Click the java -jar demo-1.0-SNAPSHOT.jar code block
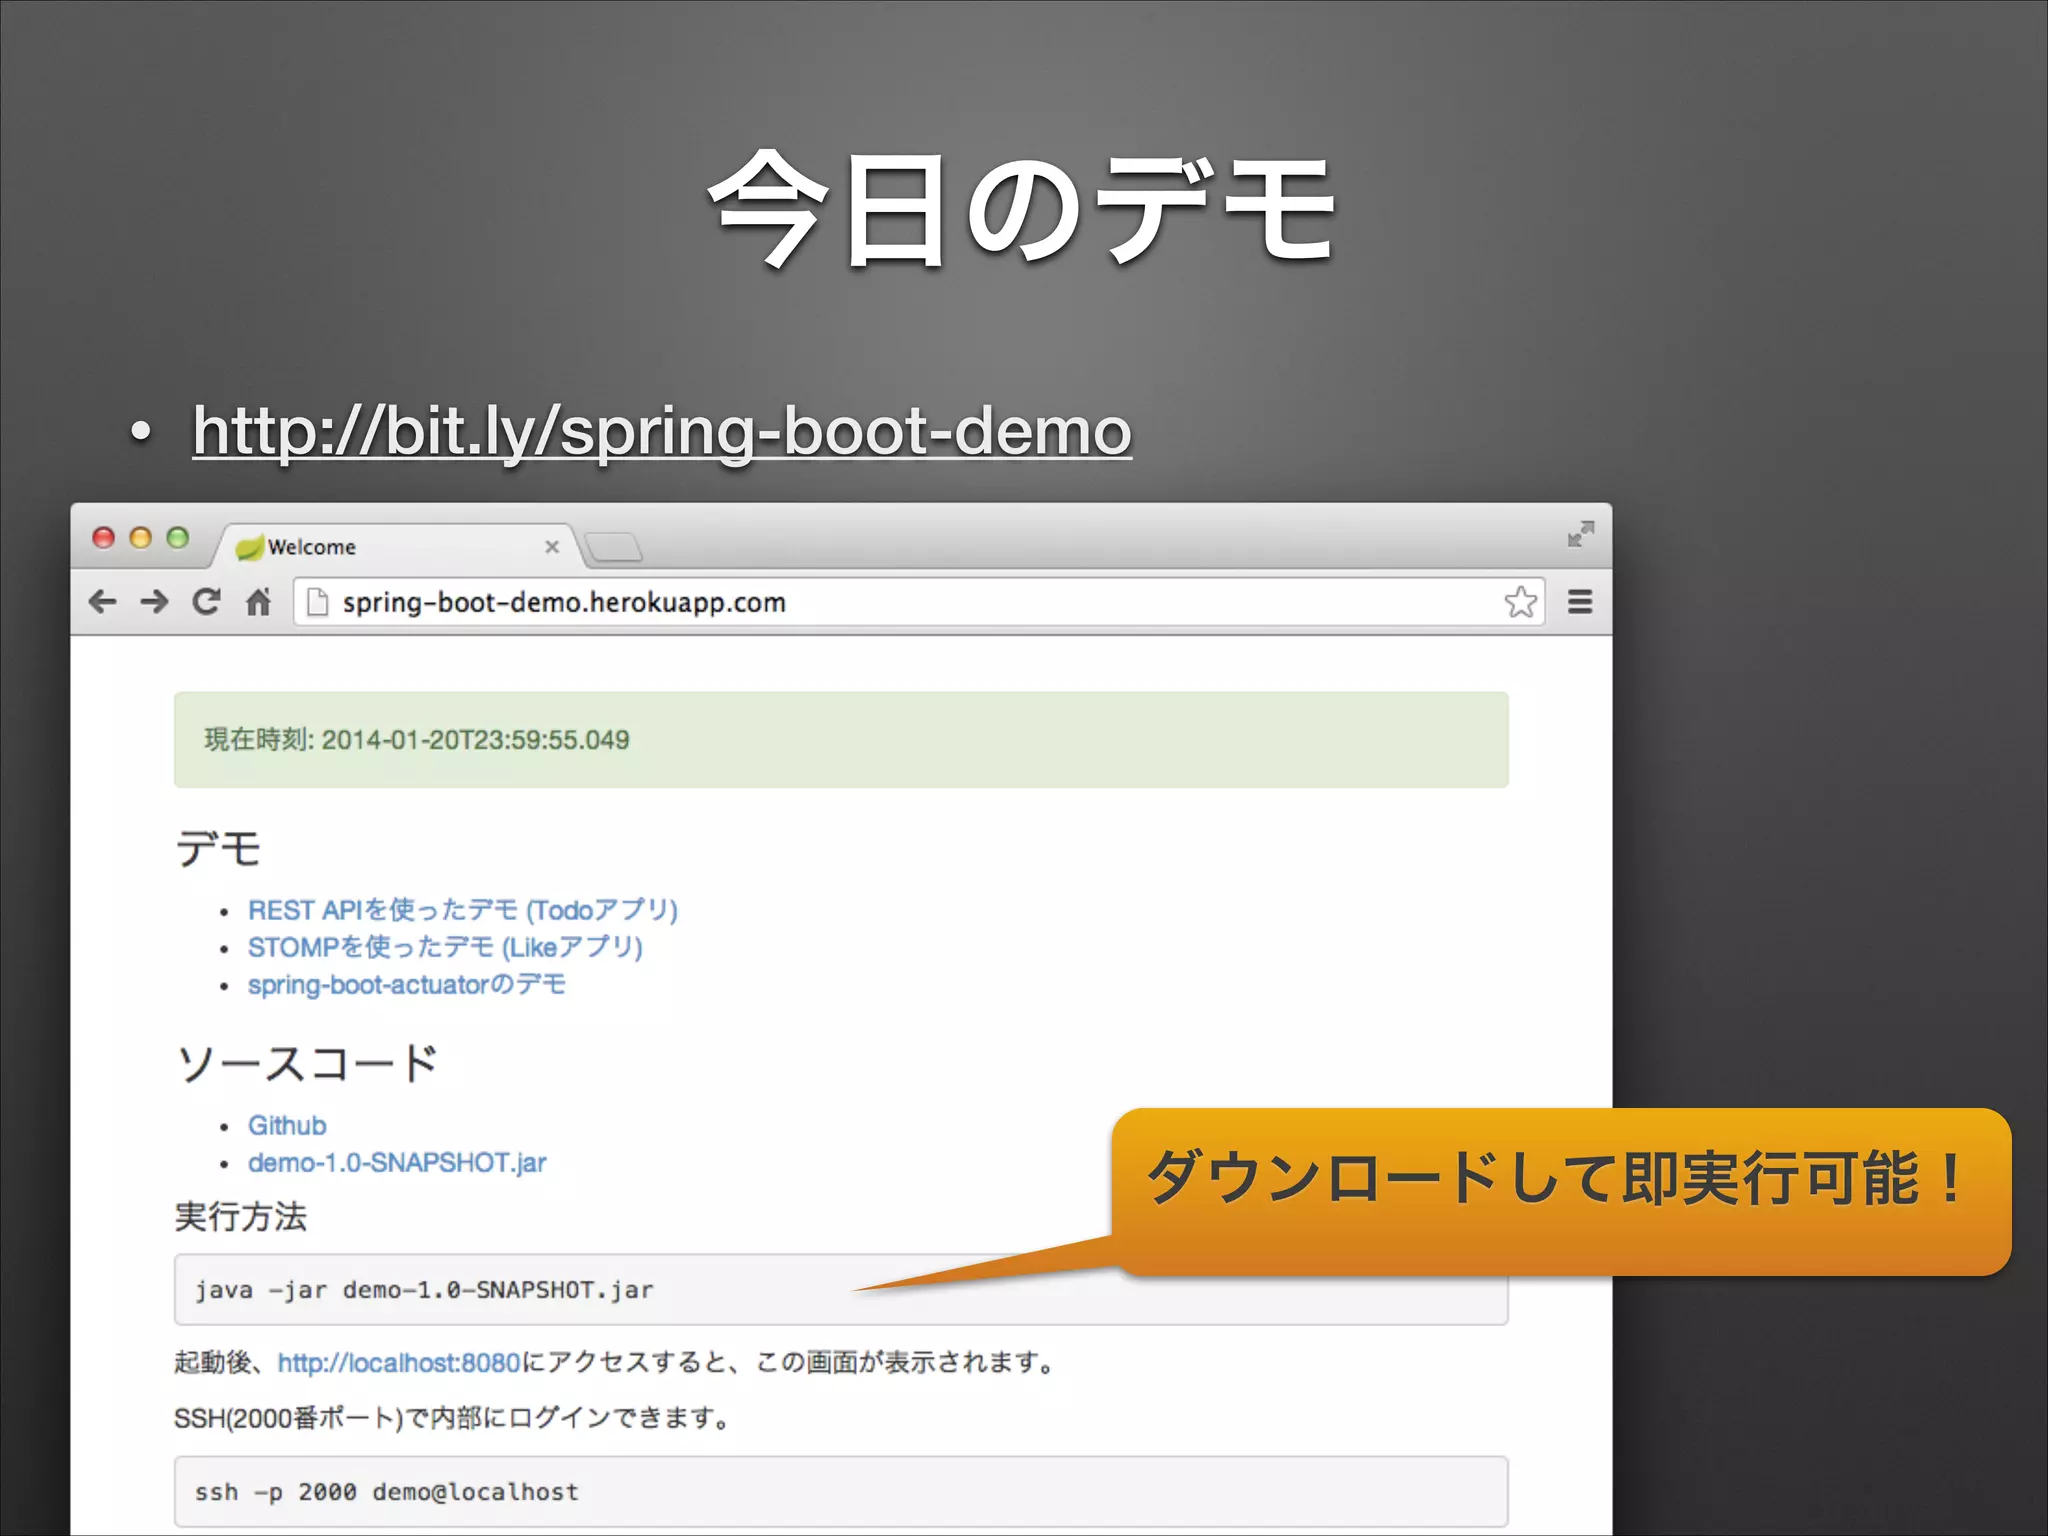 pos(841,1290)
